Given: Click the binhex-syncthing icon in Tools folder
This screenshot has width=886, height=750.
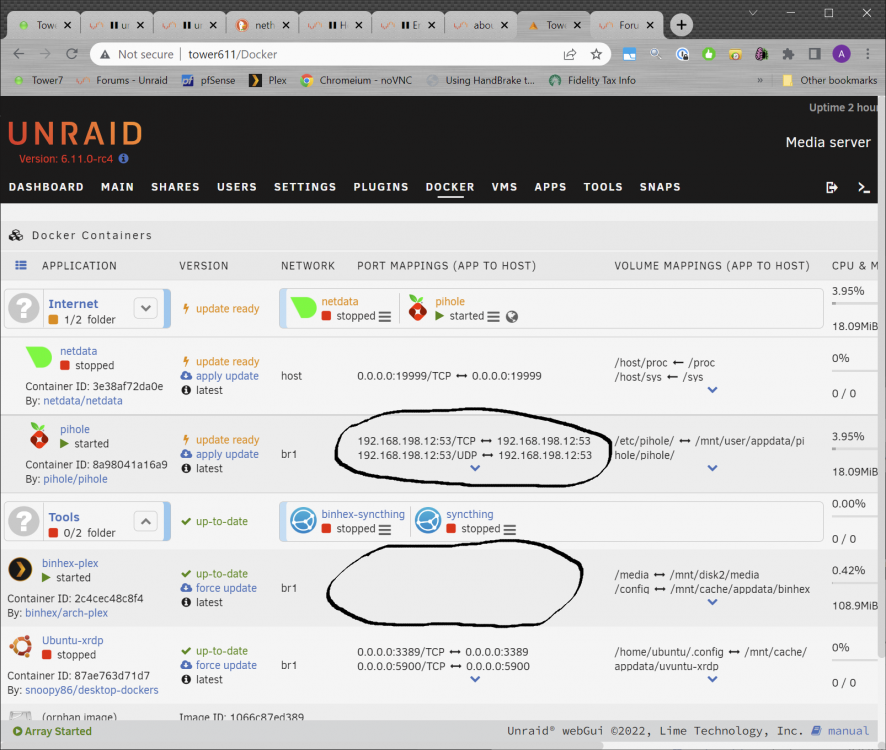Looking at the screenshot, I should (x=303, y=520).
